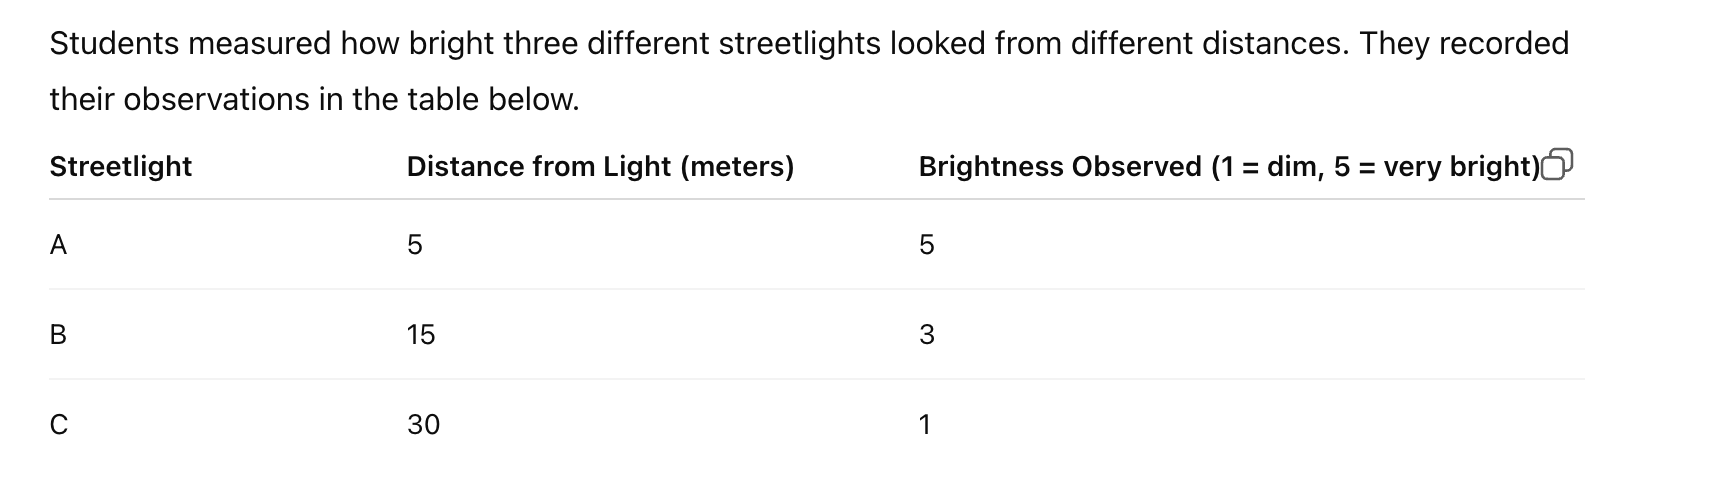Click the distance value 15
The height and width of the screenshot is (486, 1732).
tap(421, 334)
